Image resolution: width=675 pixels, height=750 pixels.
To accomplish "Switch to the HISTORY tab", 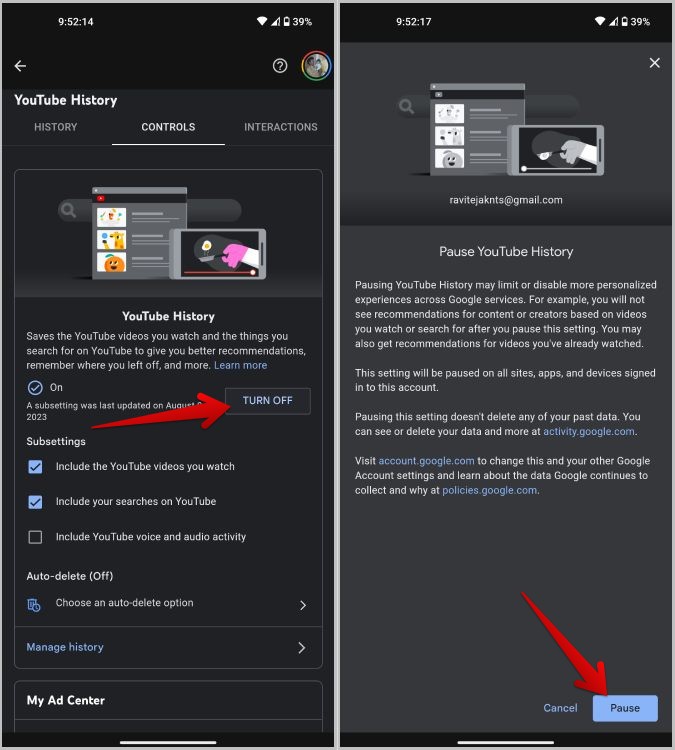I will (x=55, y=127).
